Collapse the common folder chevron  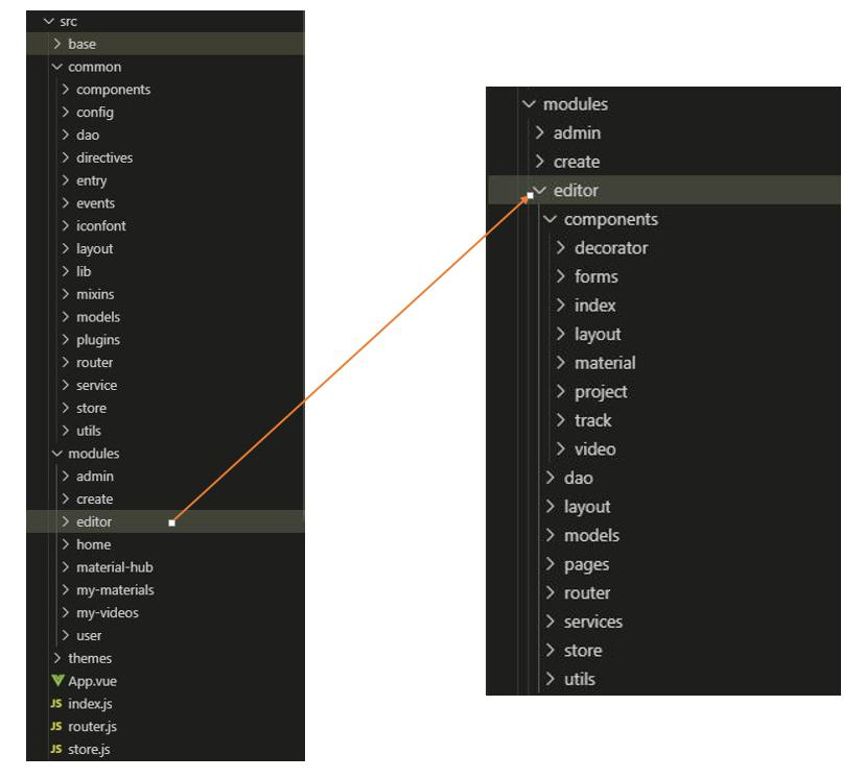tap(57, 67)
